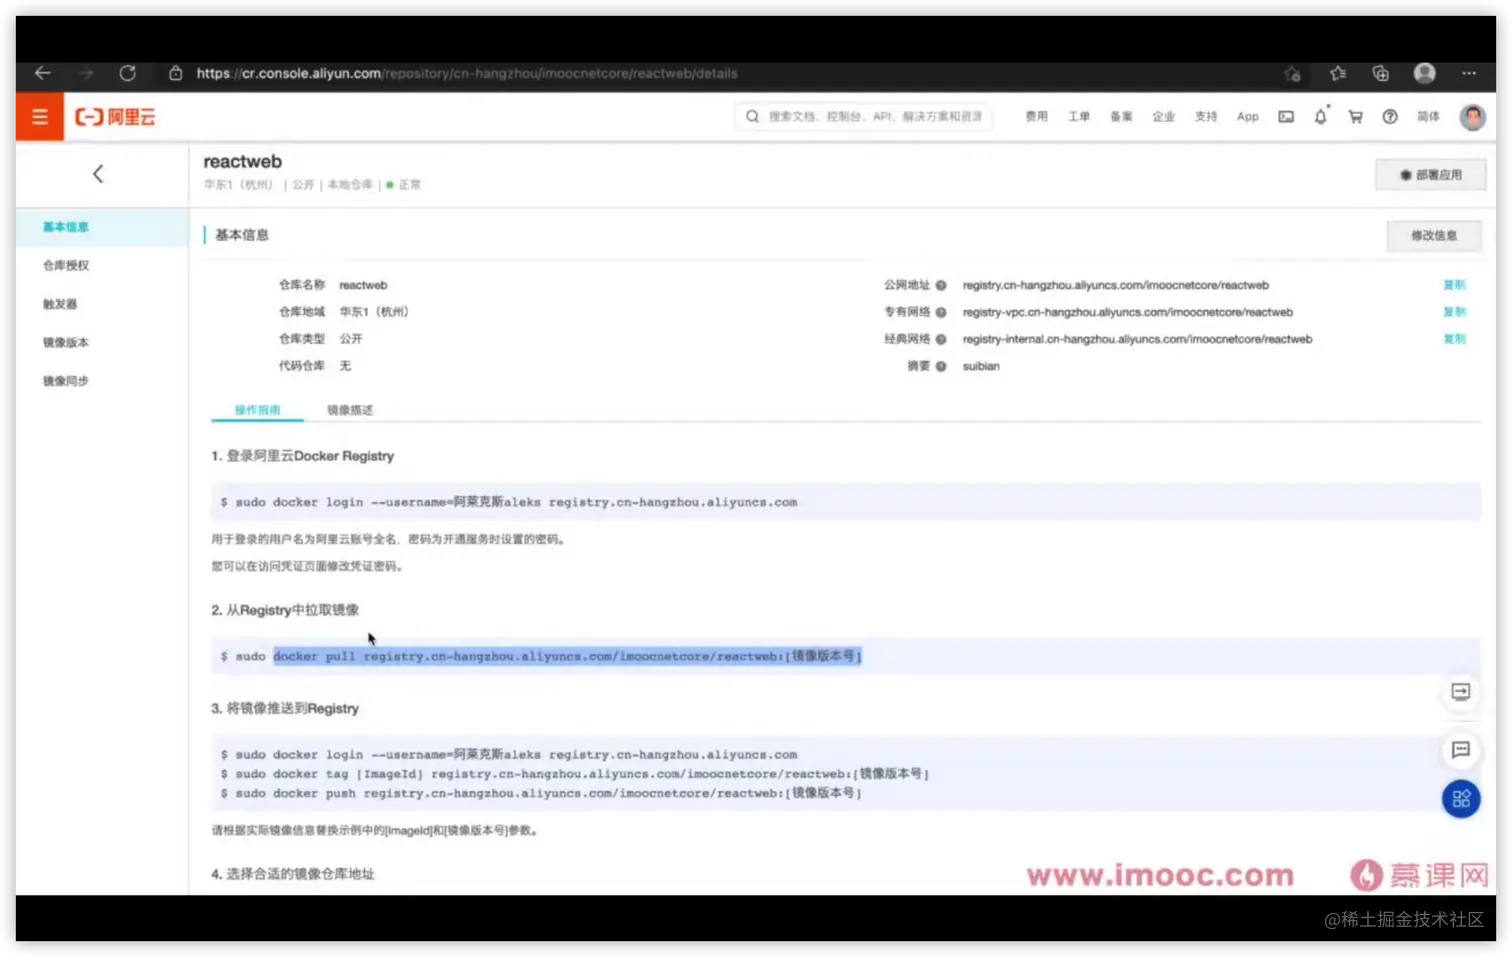The height and width of the screenshot is (957, 1512).
Task: Collapse sidebar with the left chevron
Action: [x=98, y=174]
